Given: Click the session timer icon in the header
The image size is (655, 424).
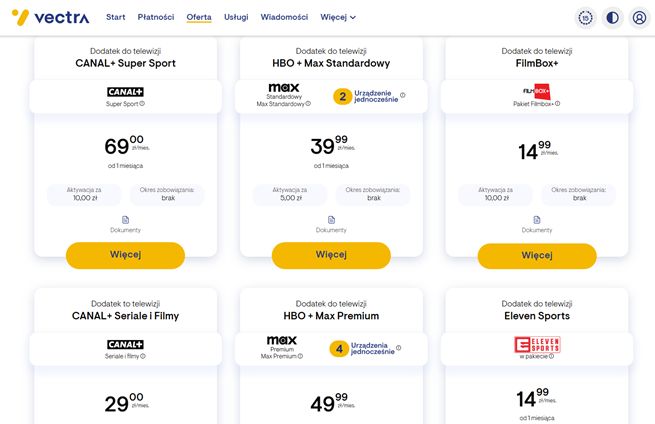Looking at the screenshot, I should [586, 17].
